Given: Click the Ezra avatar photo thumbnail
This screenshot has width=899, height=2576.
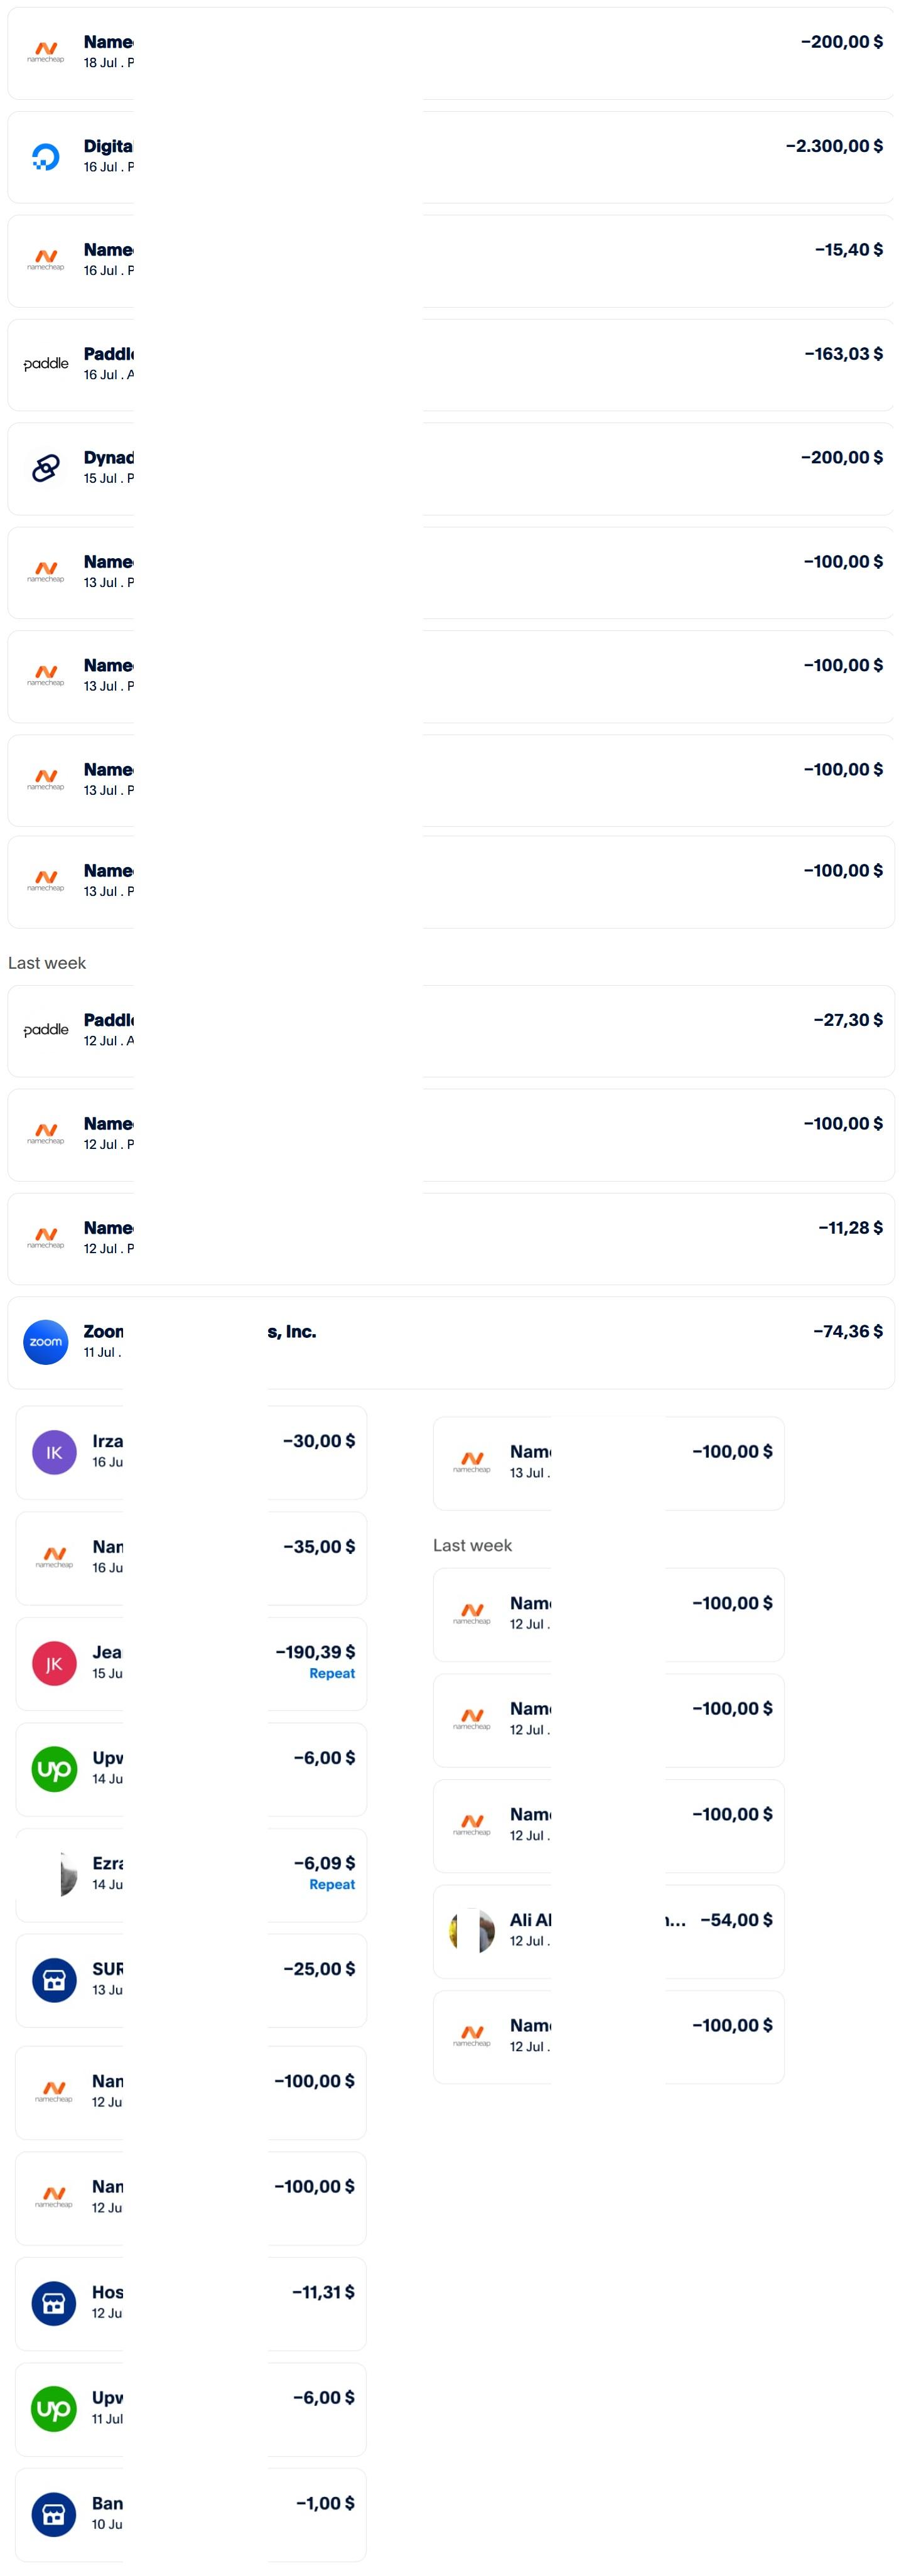Looking at the screenshot, I should (64, 1874).
